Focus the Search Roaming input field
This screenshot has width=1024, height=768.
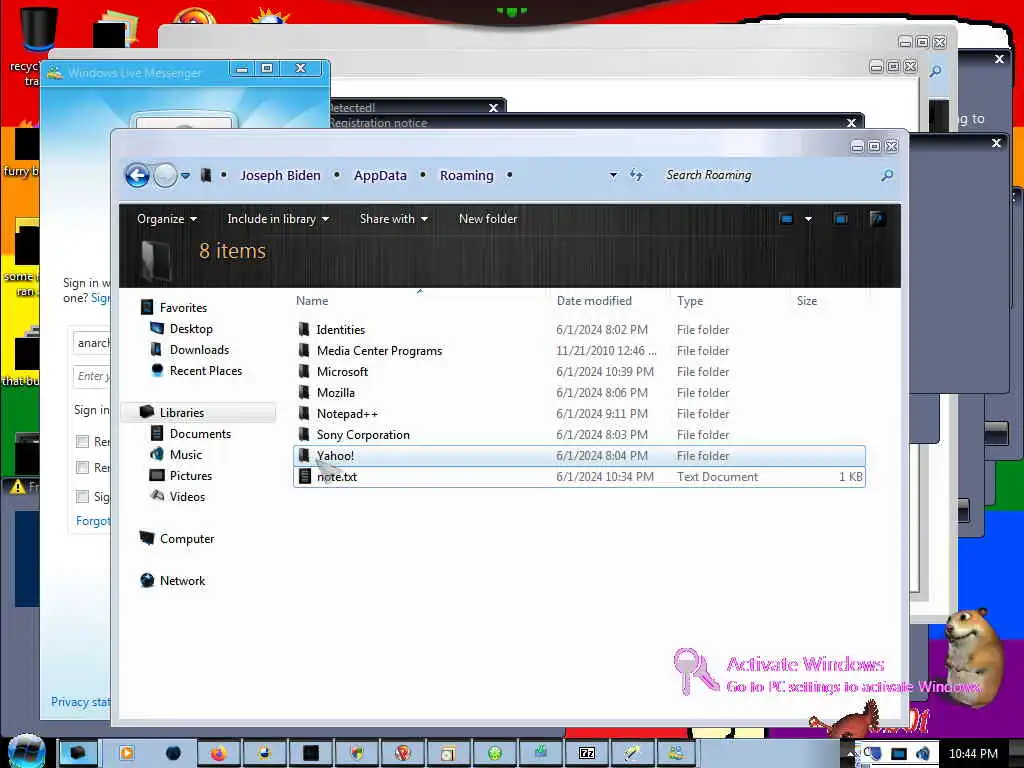pos(771,175)
